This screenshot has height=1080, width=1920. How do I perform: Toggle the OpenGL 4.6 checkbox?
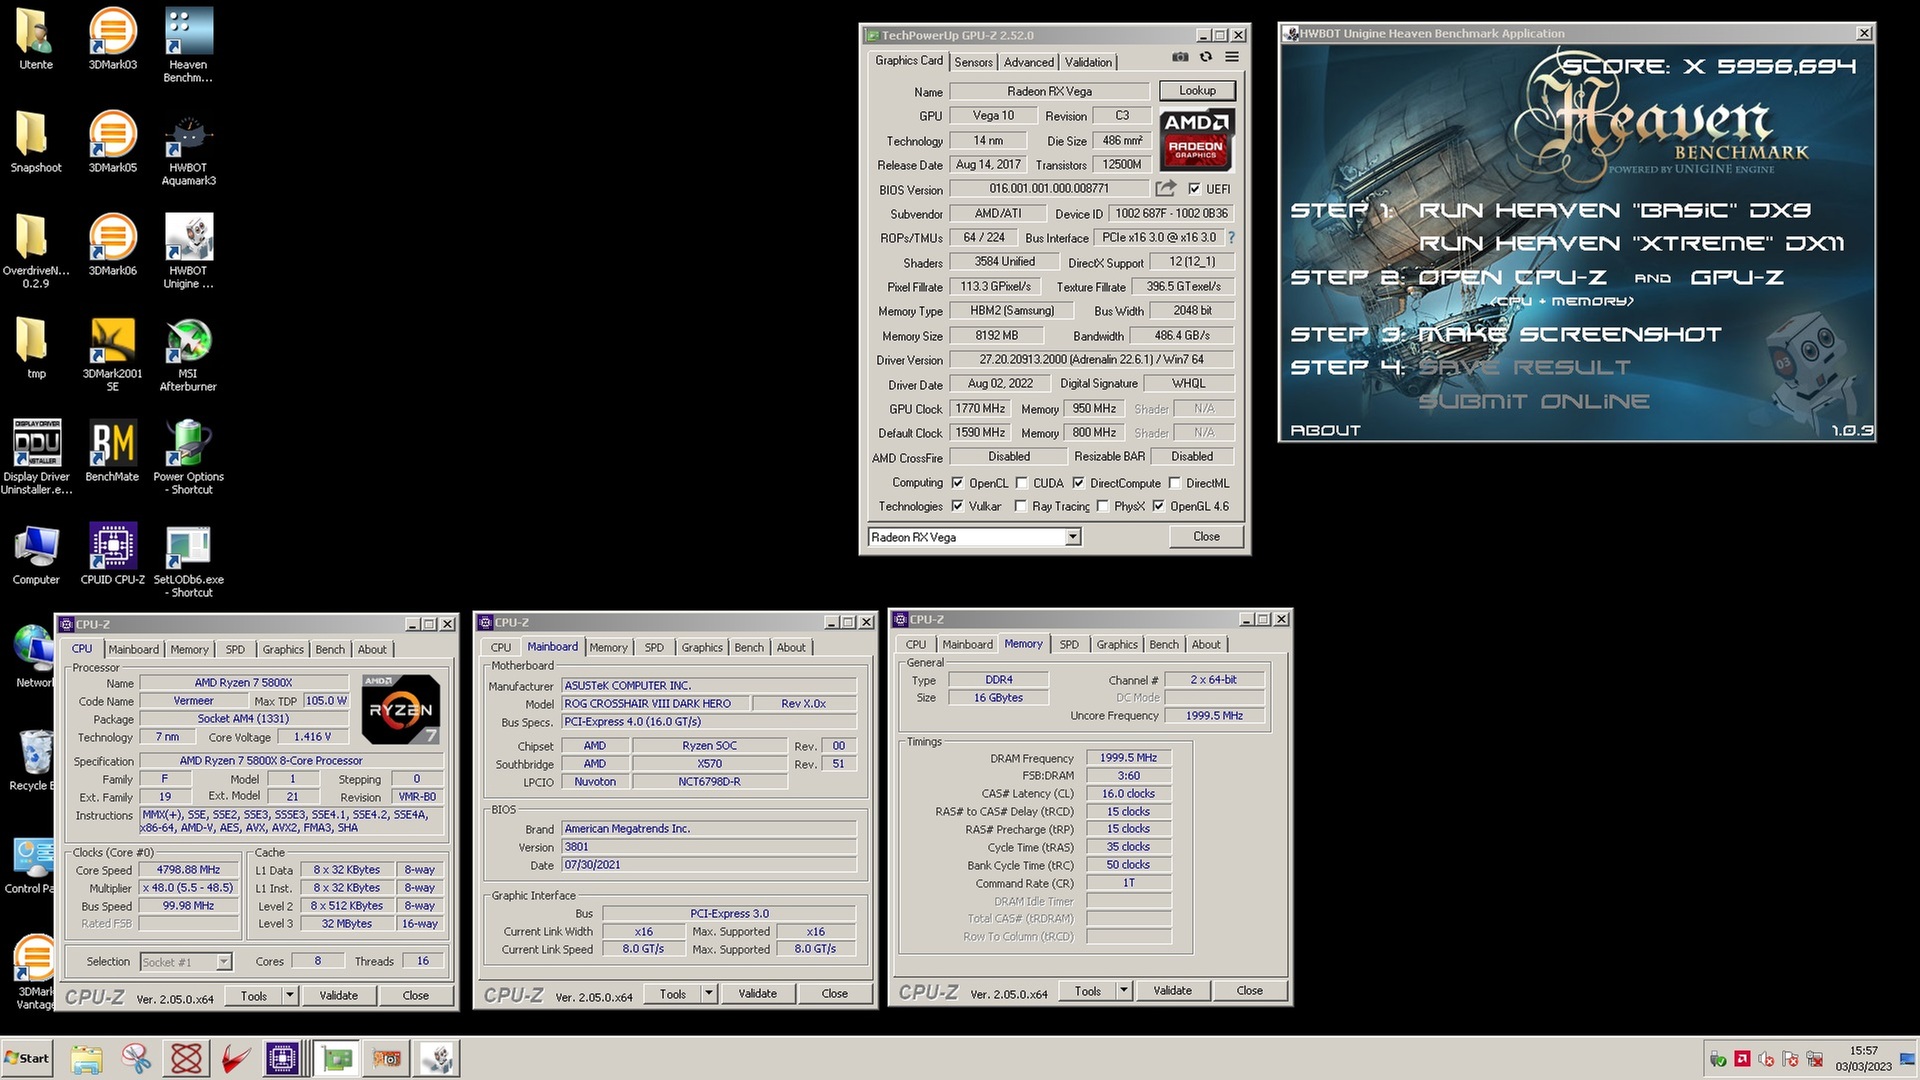[1158, 506]
